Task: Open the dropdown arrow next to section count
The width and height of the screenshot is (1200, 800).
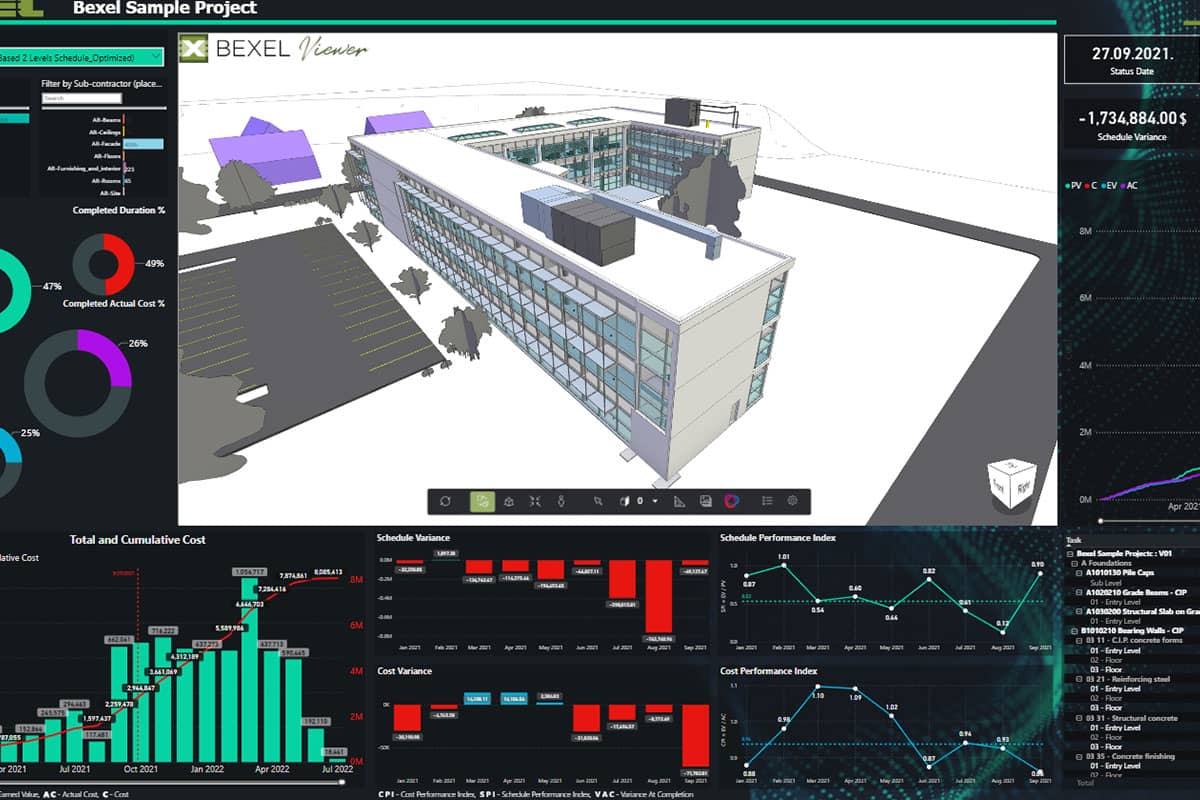Action: 655,501
